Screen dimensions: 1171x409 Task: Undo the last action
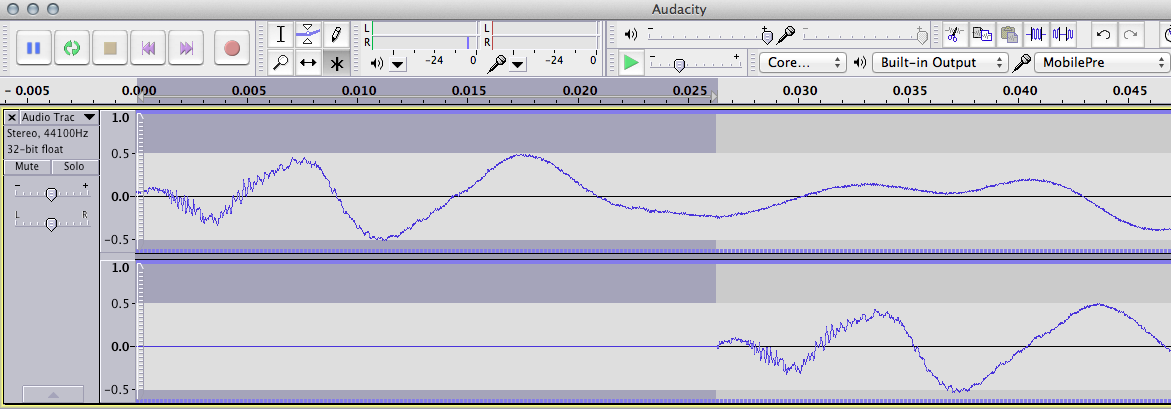1103,34
